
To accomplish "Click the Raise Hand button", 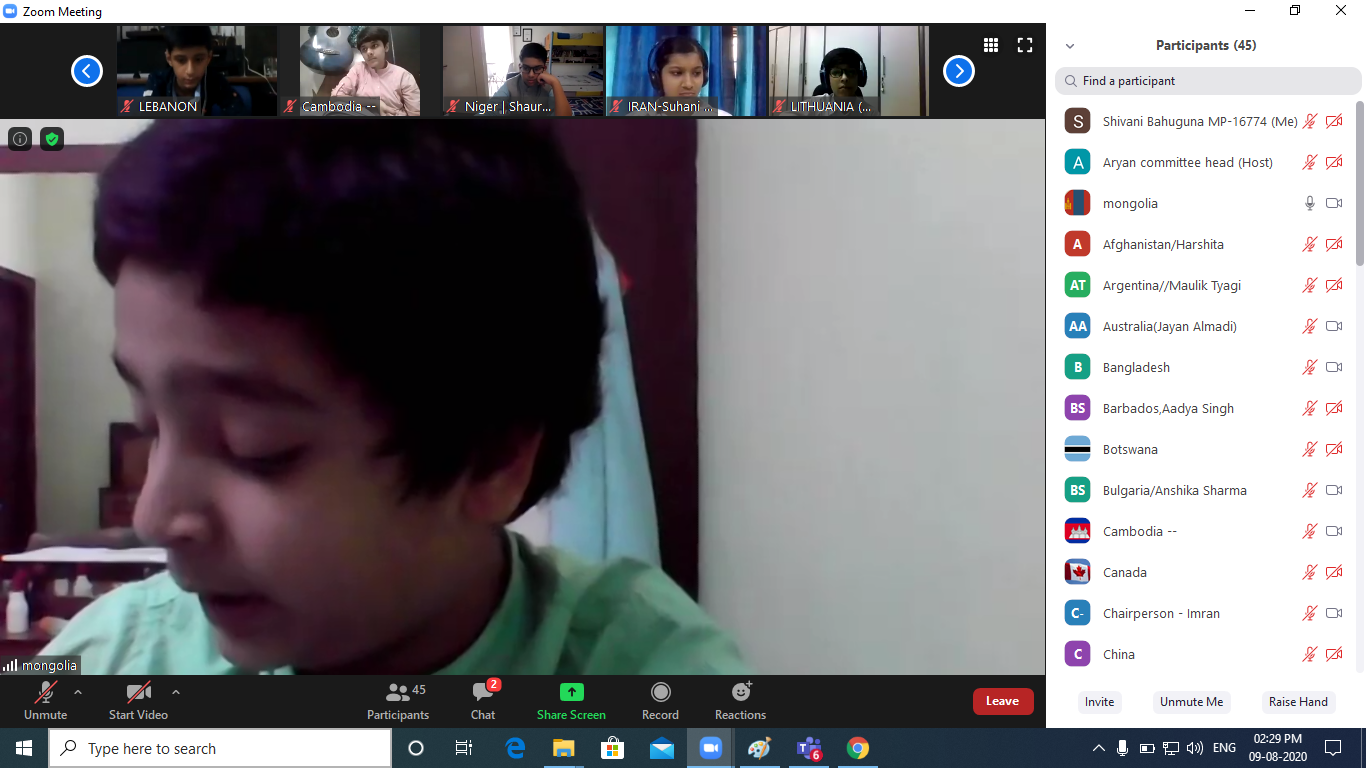I will coord(1298,702).
